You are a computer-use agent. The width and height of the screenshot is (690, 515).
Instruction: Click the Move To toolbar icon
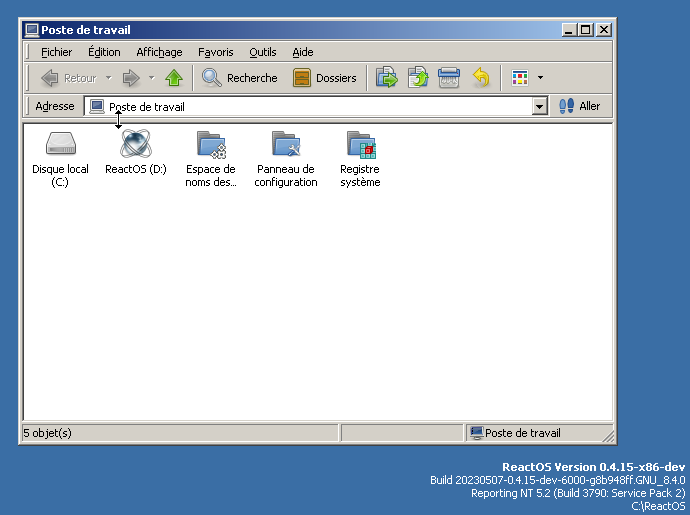(x=387, y=78)
